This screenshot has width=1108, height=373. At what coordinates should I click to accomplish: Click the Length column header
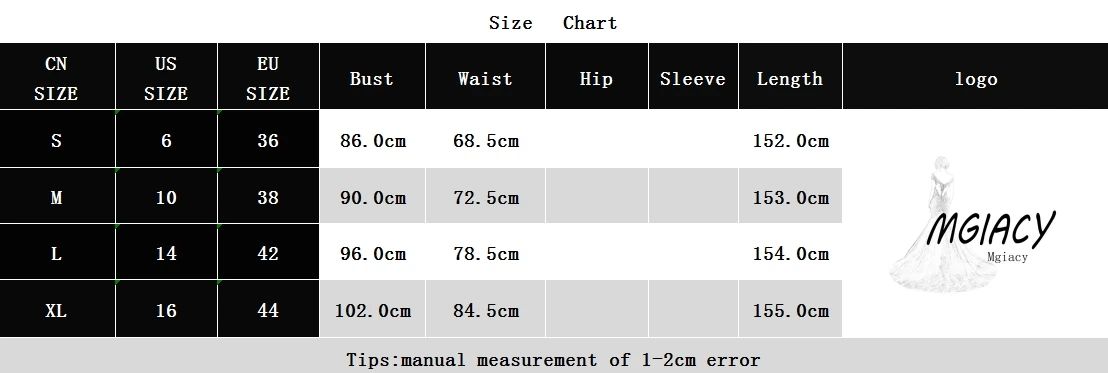coord(790,76)
